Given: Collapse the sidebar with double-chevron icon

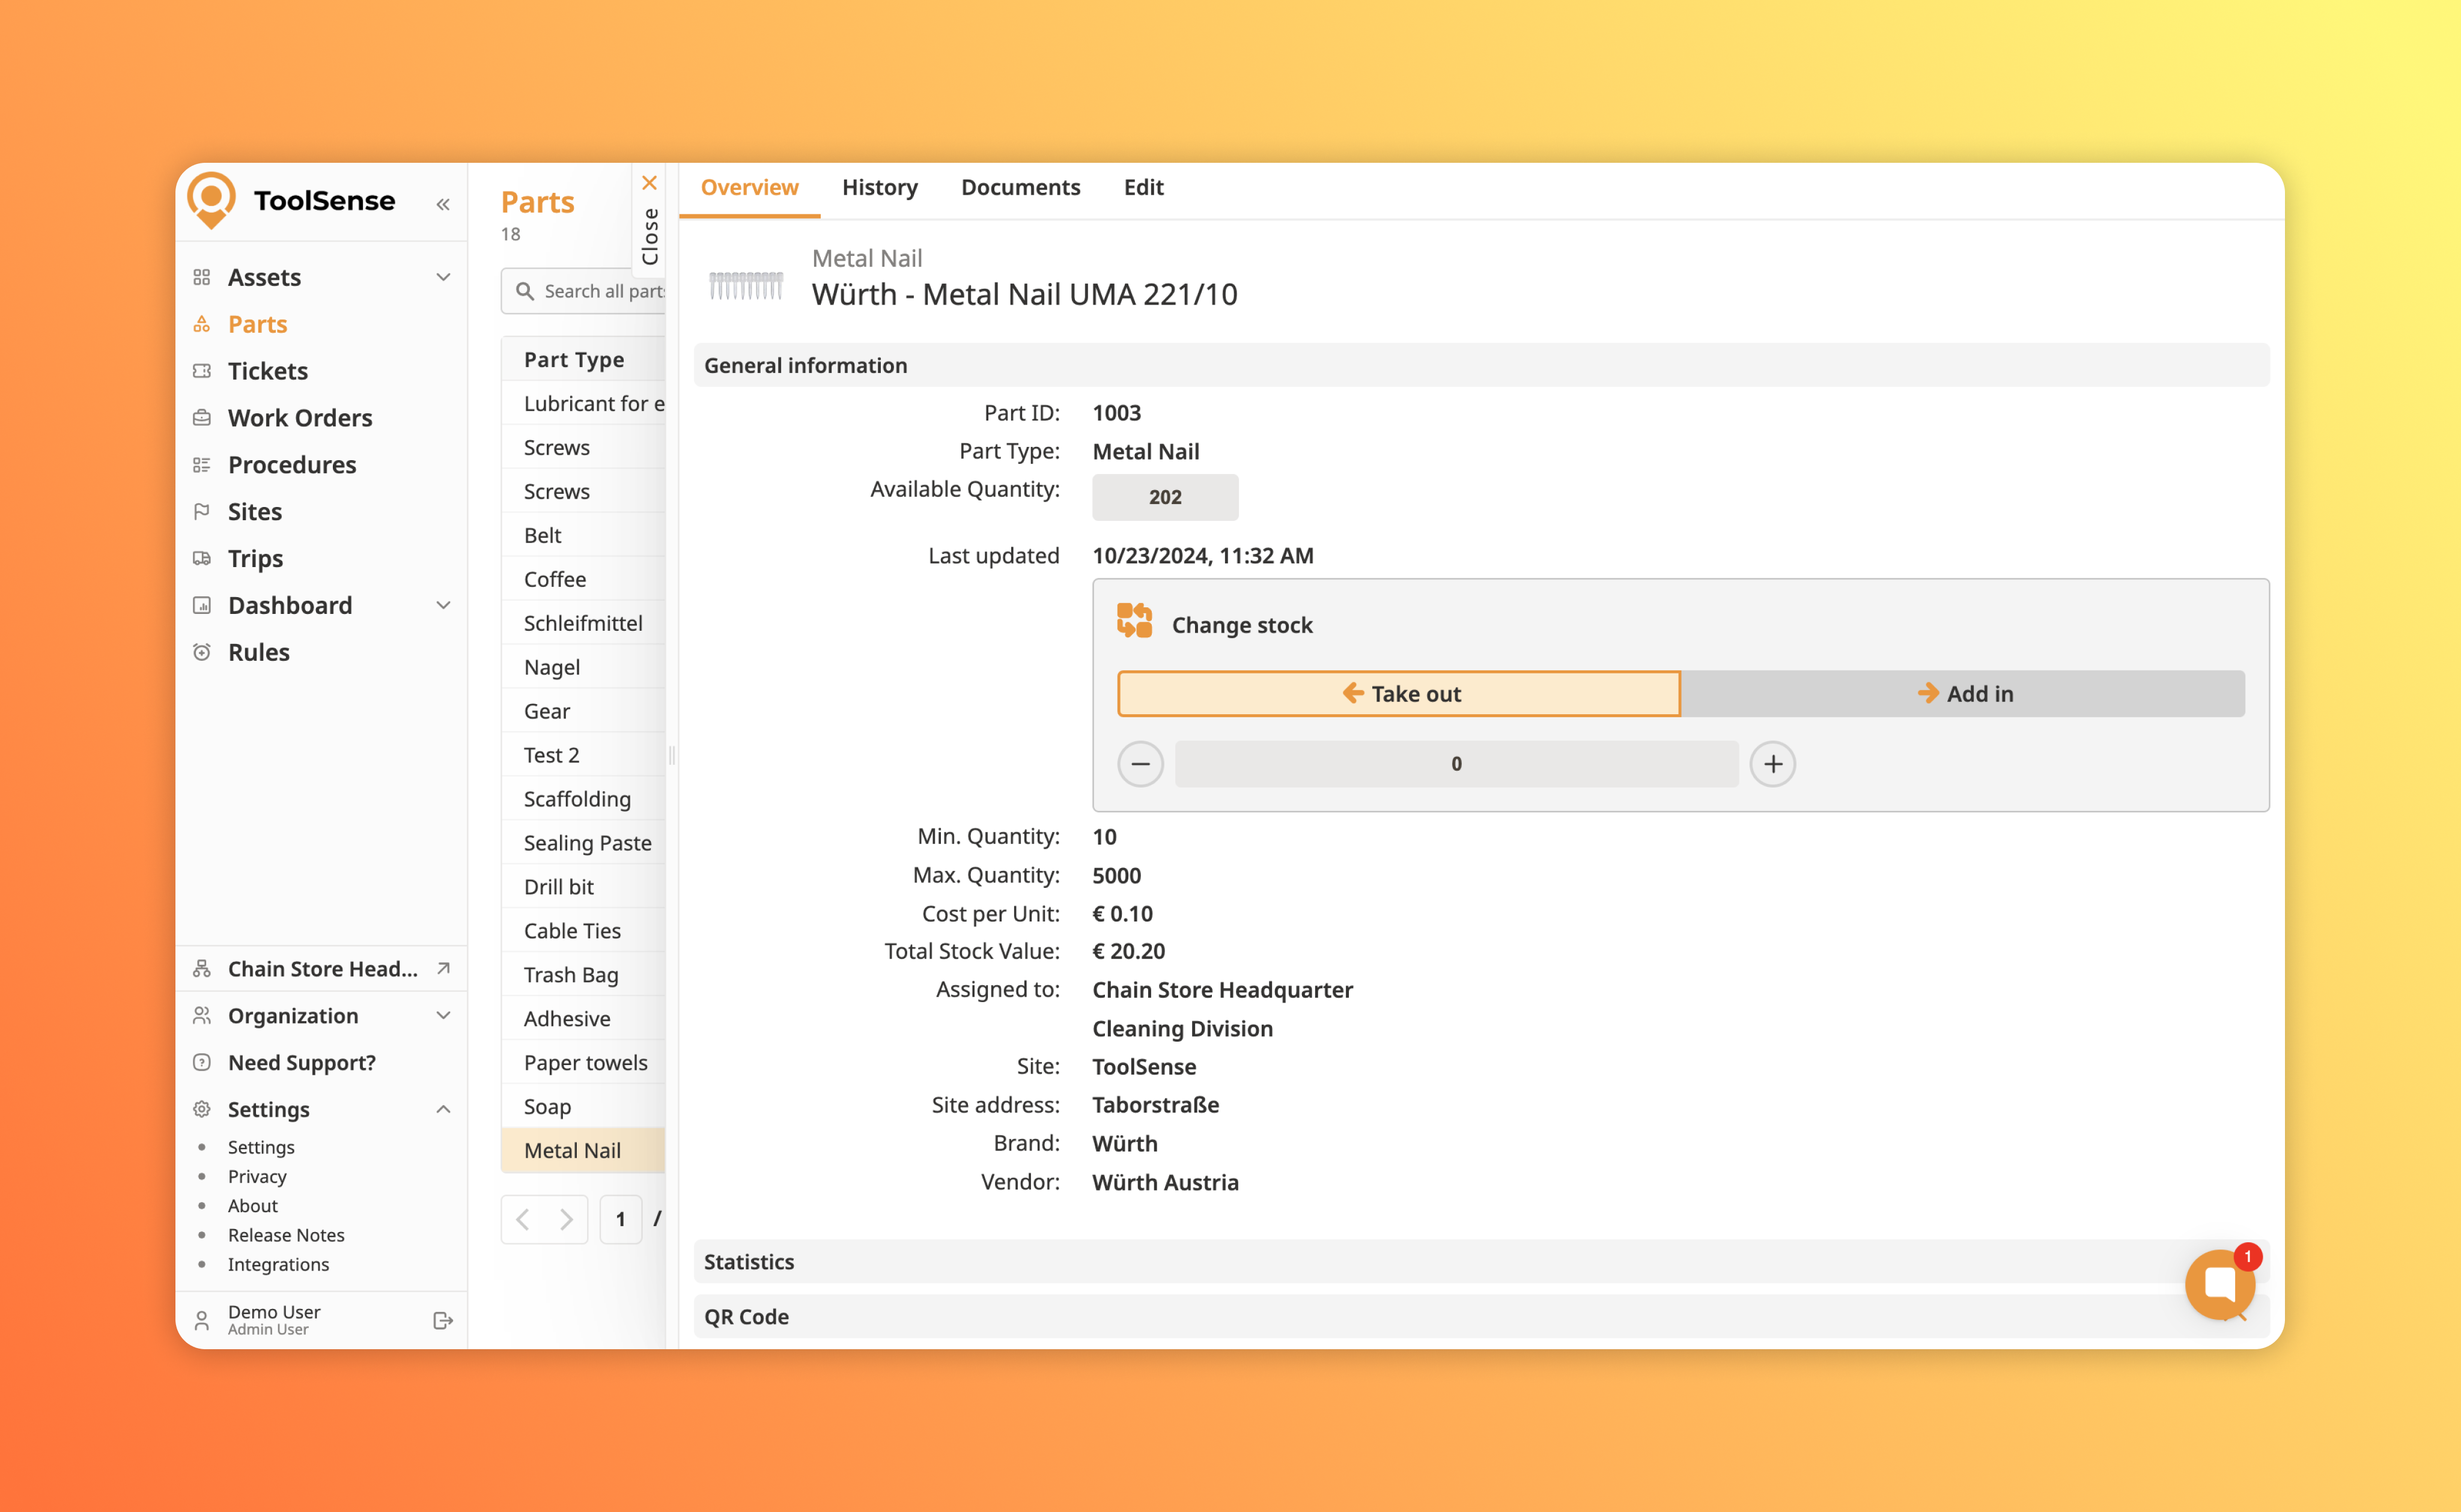Looking at the screenshot, I should [x=443, y=204].
